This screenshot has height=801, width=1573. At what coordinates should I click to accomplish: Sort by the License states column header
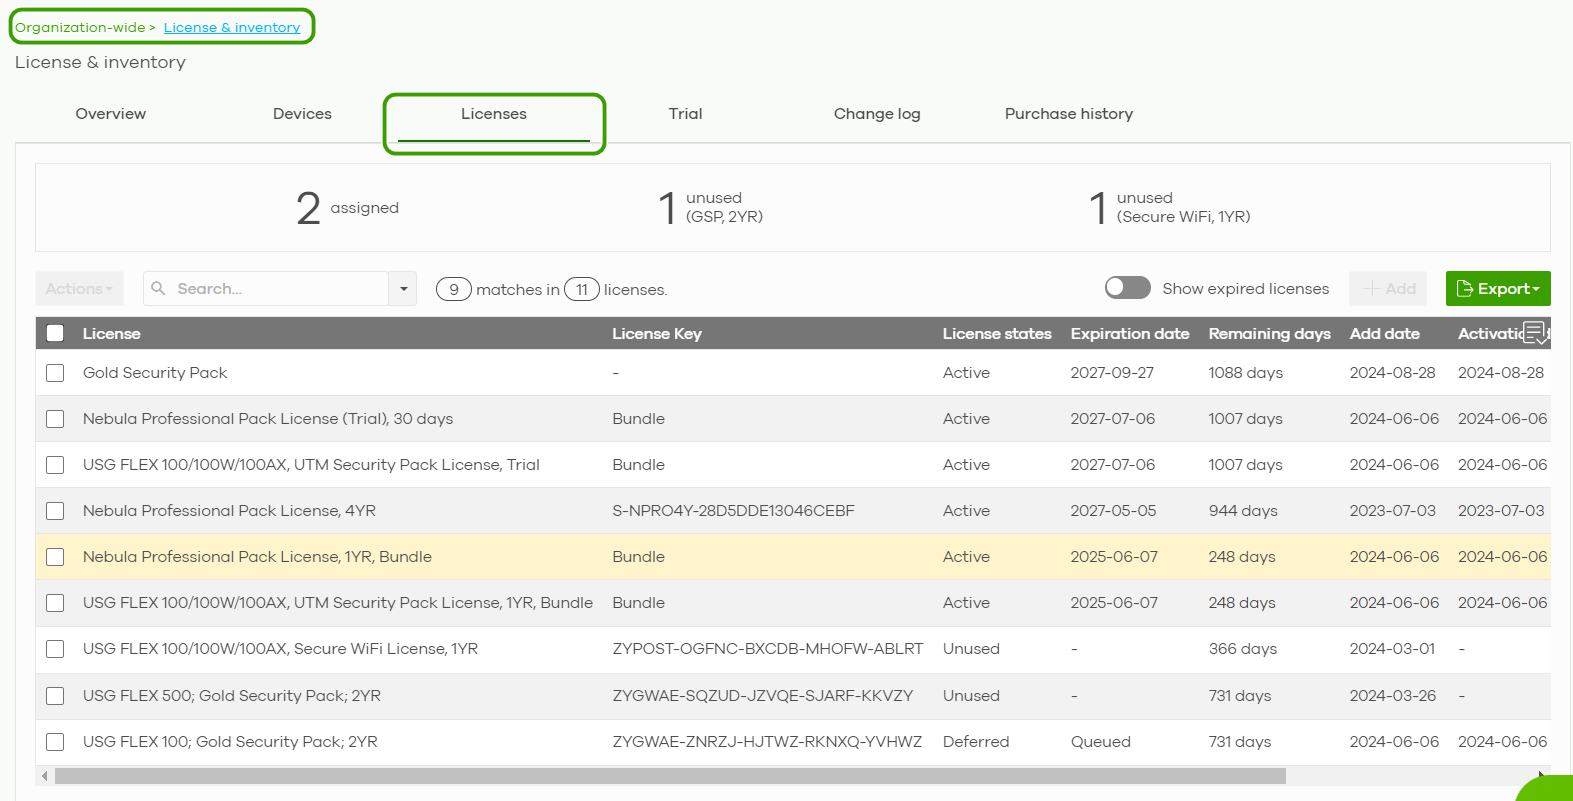click(x=997, y=333)
